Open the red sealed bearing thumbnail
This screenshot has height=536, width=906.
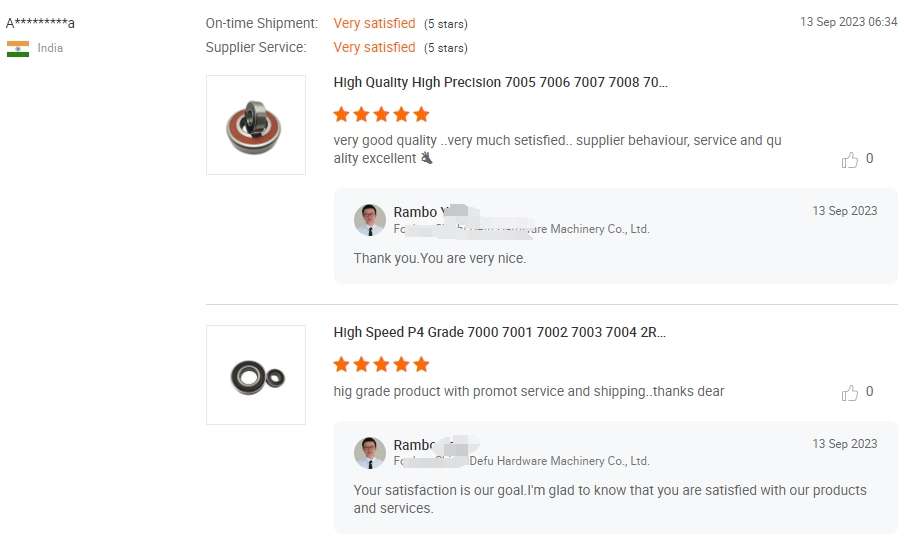pyautogui.click(x=256, y=125)
